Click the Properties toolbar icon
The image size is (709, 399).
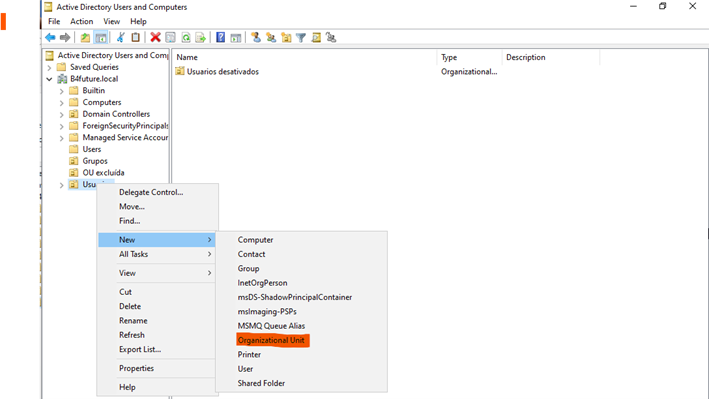(x=170, y=38)
